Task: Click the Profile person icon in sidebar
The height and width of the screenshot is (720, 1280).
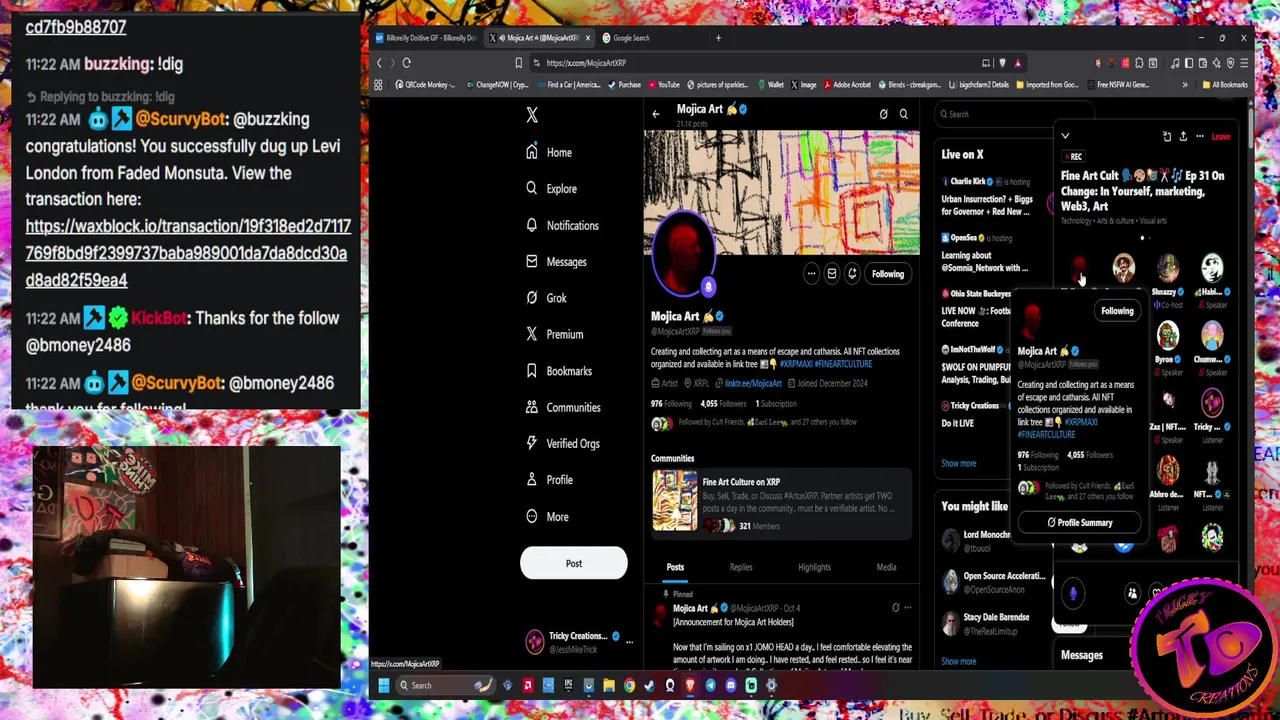Action: point(532,480)
